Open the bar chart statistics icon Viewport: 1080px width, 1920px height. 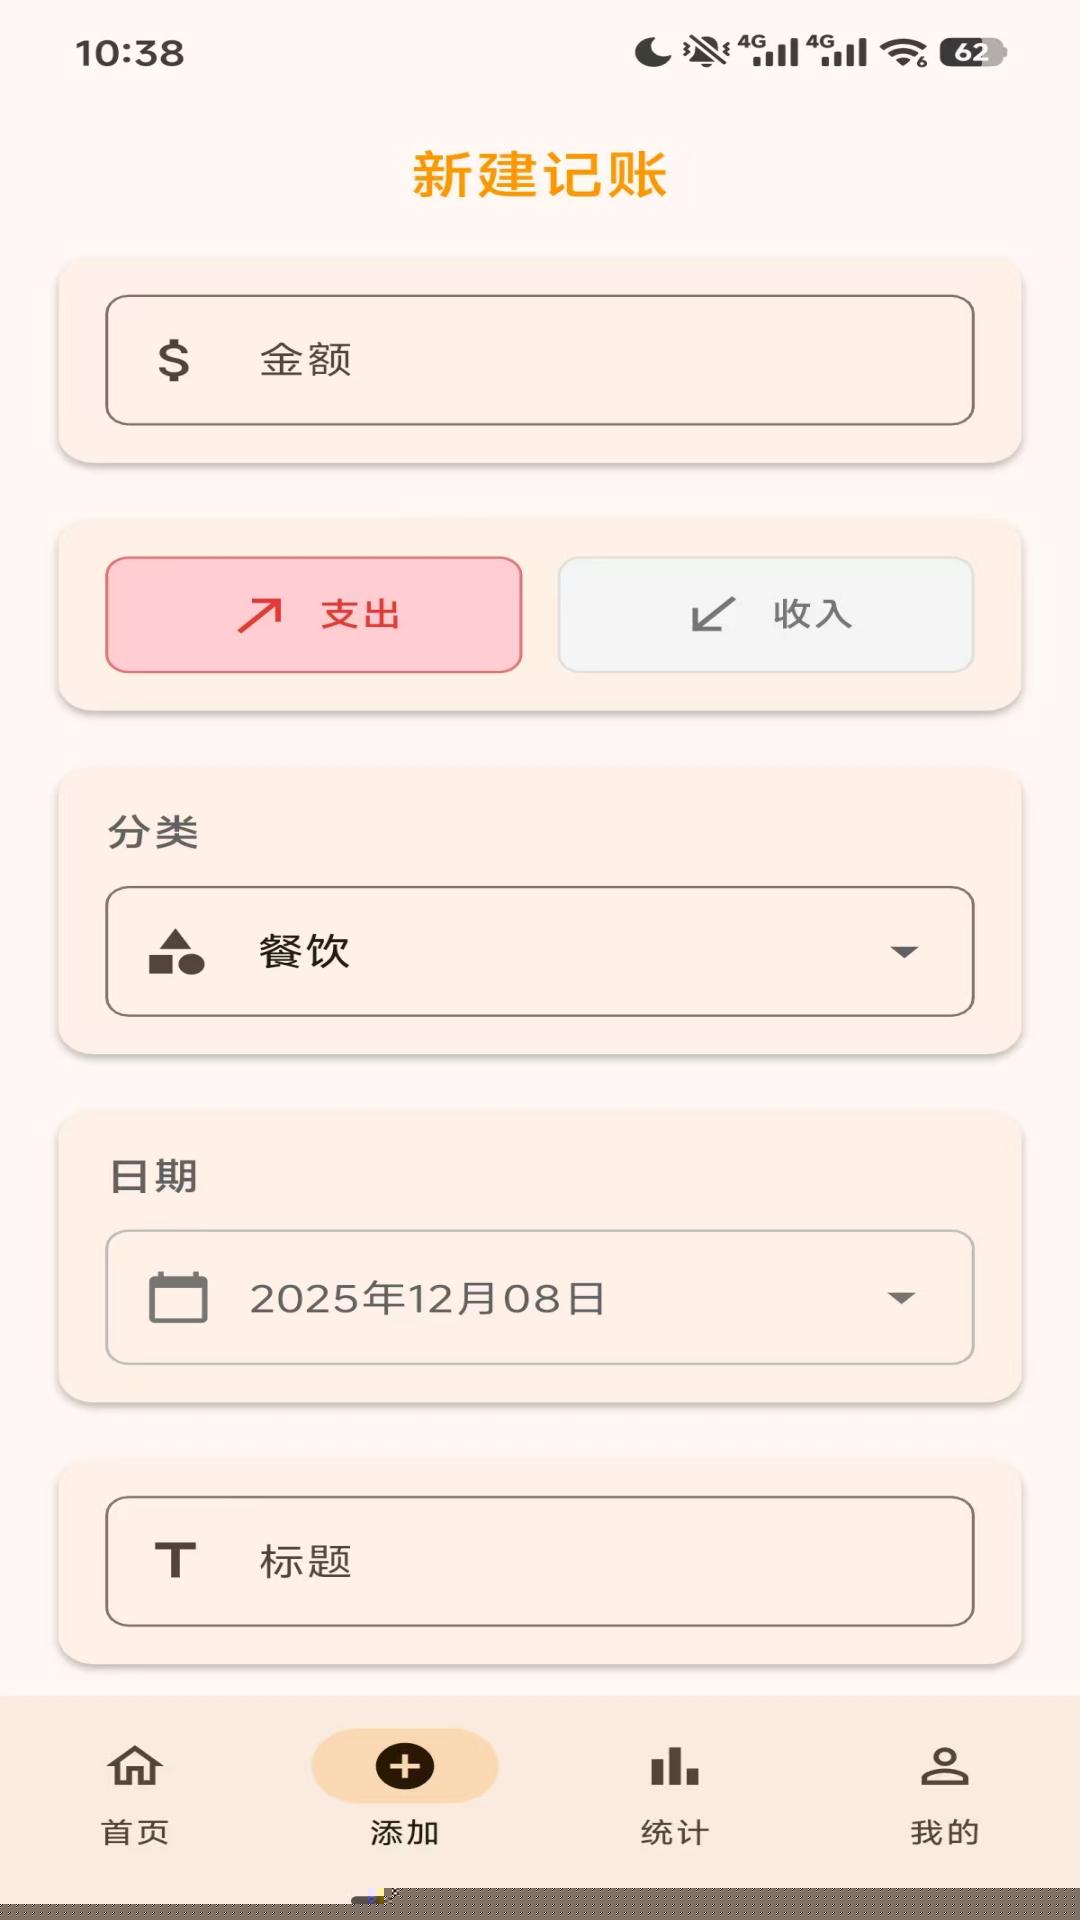[675, 1766]
